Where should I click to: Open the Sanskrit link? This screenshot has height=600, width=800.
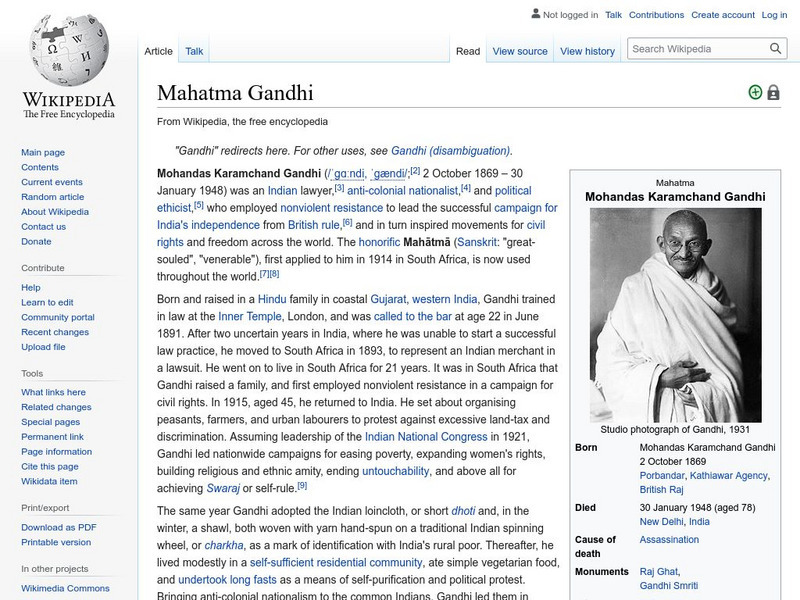tap(477, 242)
